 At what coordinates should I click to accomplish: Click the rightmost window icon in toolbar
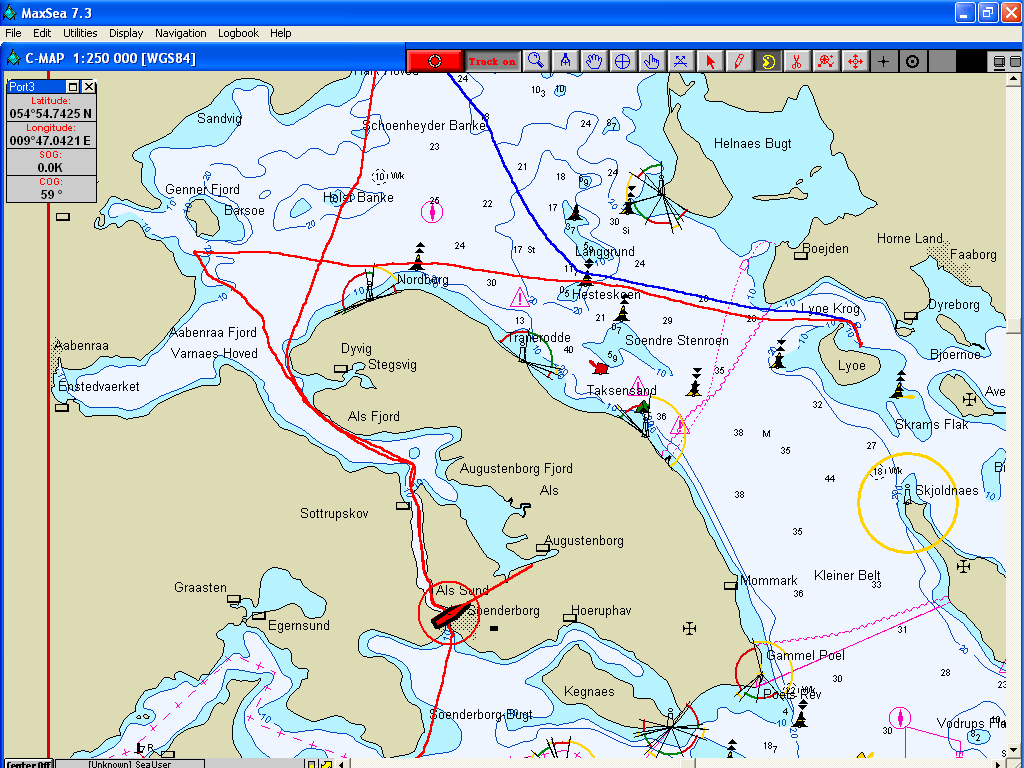pos(1015,62)
